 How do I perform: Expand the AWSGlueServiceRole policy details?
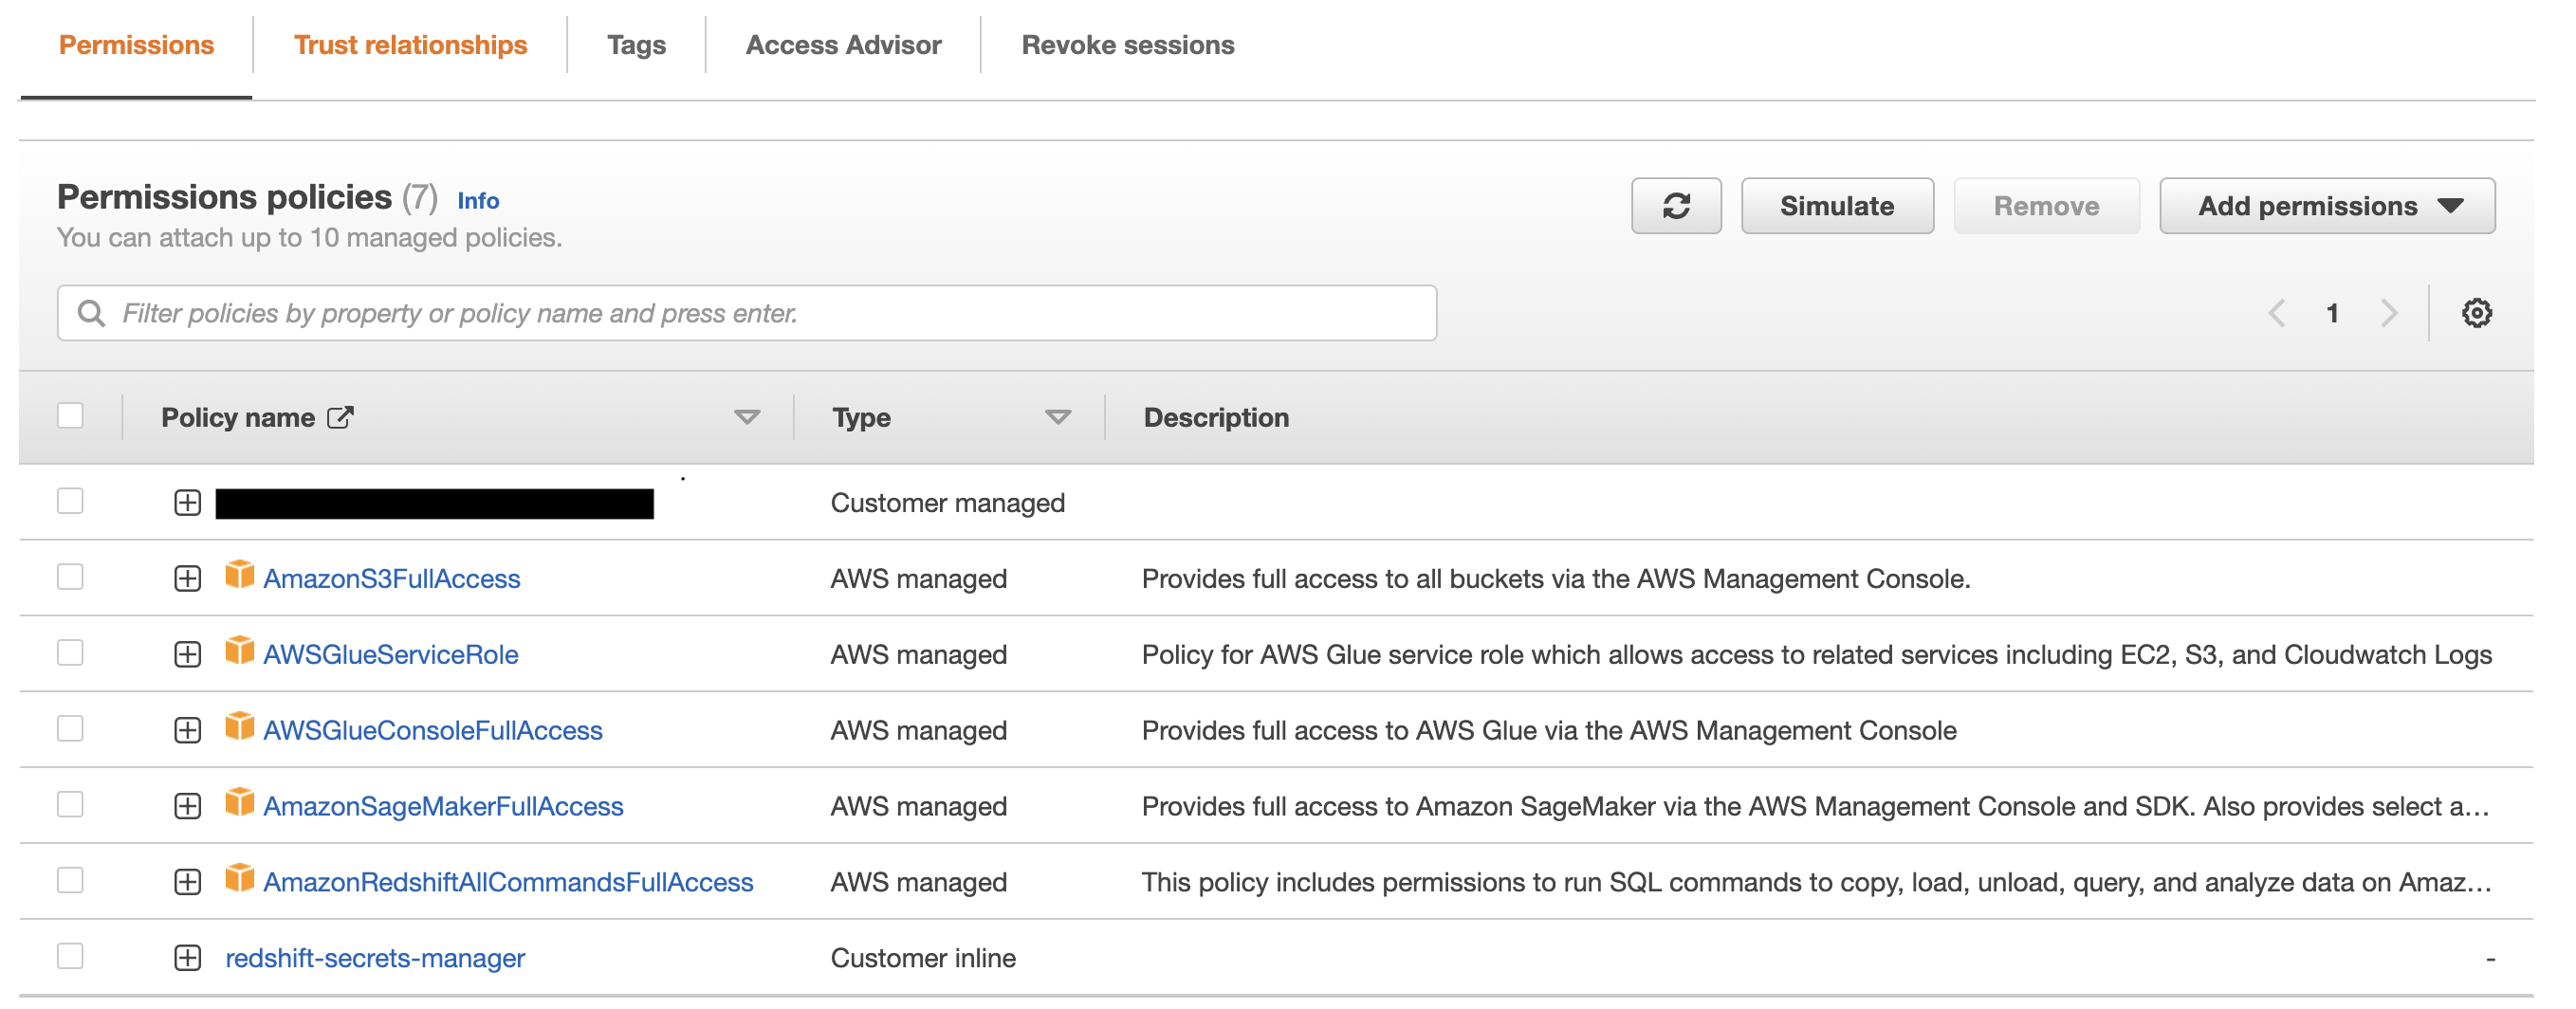point(187,654)
